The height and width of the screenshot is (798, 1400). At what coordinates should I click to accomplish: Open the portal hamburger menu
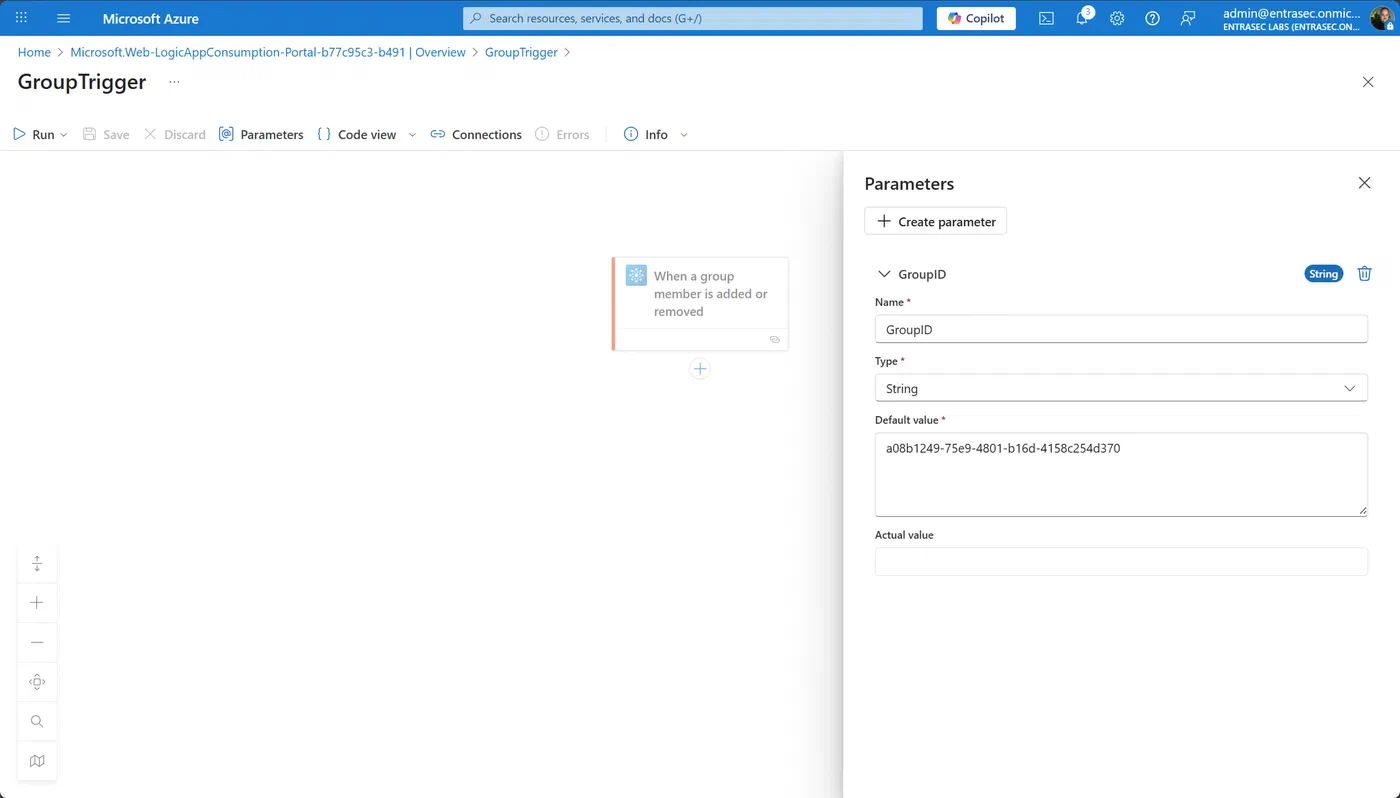click(64, 18)
